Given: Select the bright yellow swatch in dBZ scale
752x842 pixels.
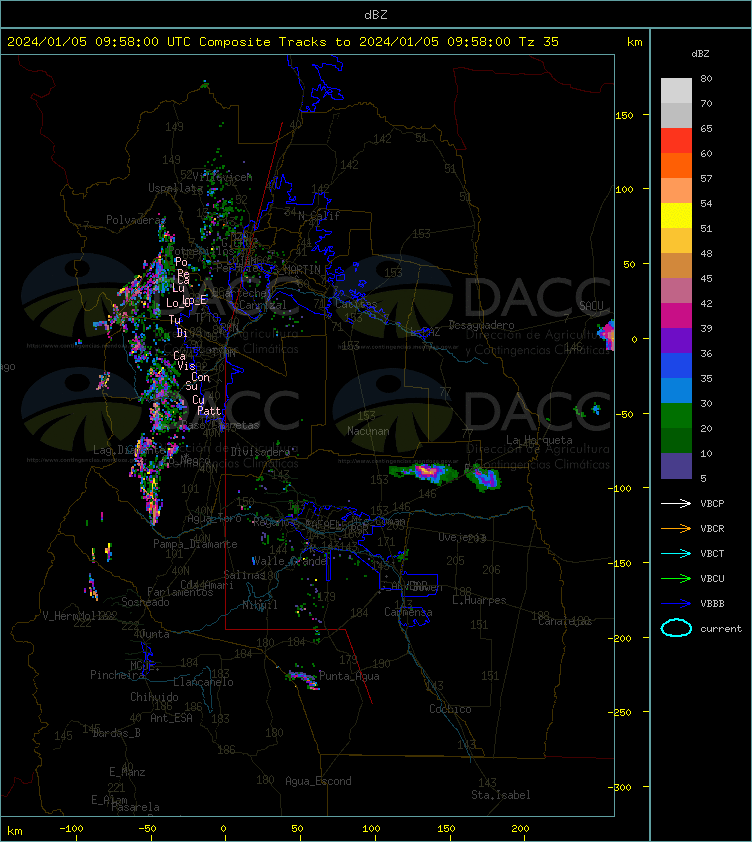Looking at the screenshot, I should tap(676, 216).
